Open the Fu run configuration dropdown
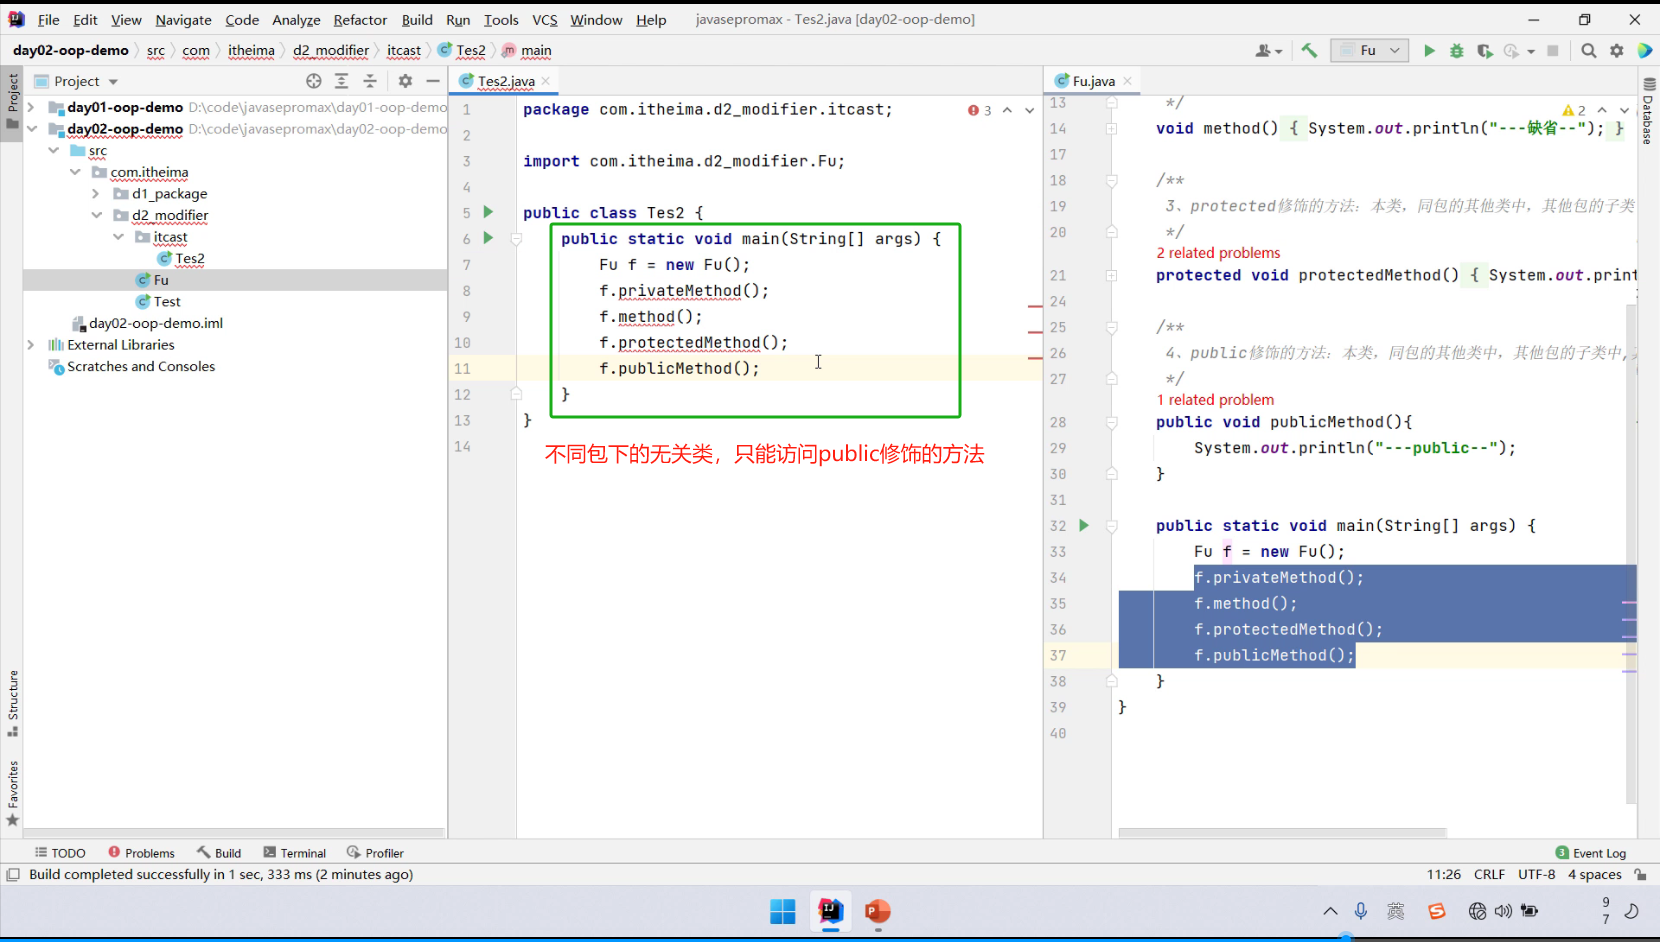This screenshot has width=1660, height=942. [x=1370, y=51]
